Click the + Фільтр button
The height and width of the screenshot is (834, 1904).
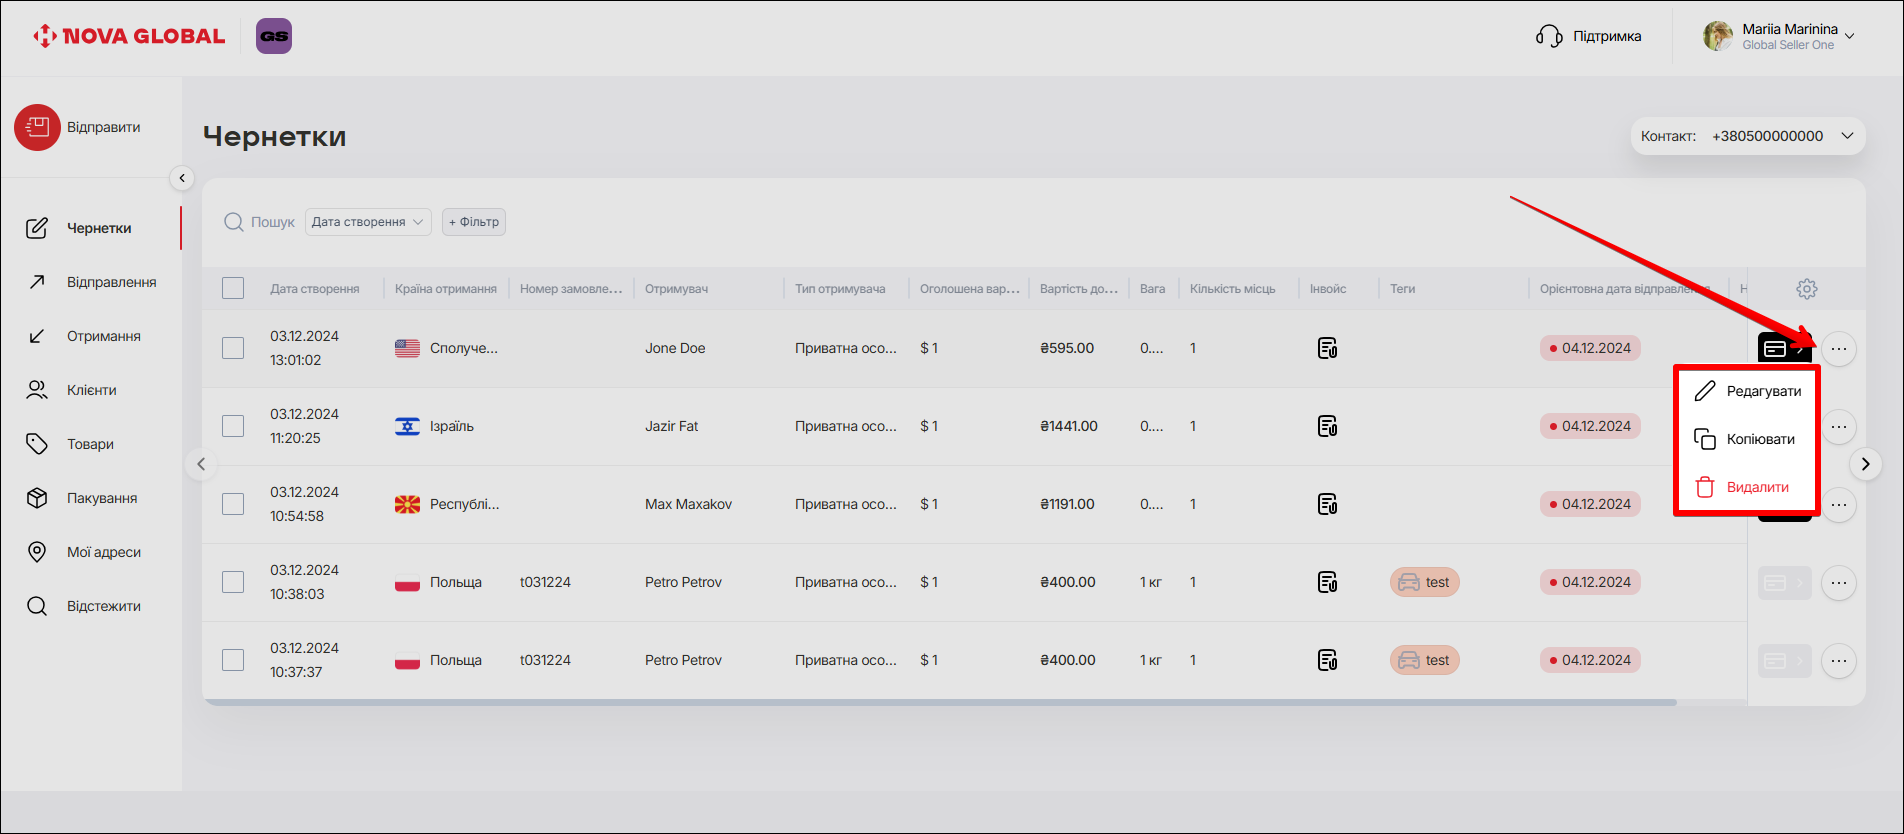coord(474,222)
